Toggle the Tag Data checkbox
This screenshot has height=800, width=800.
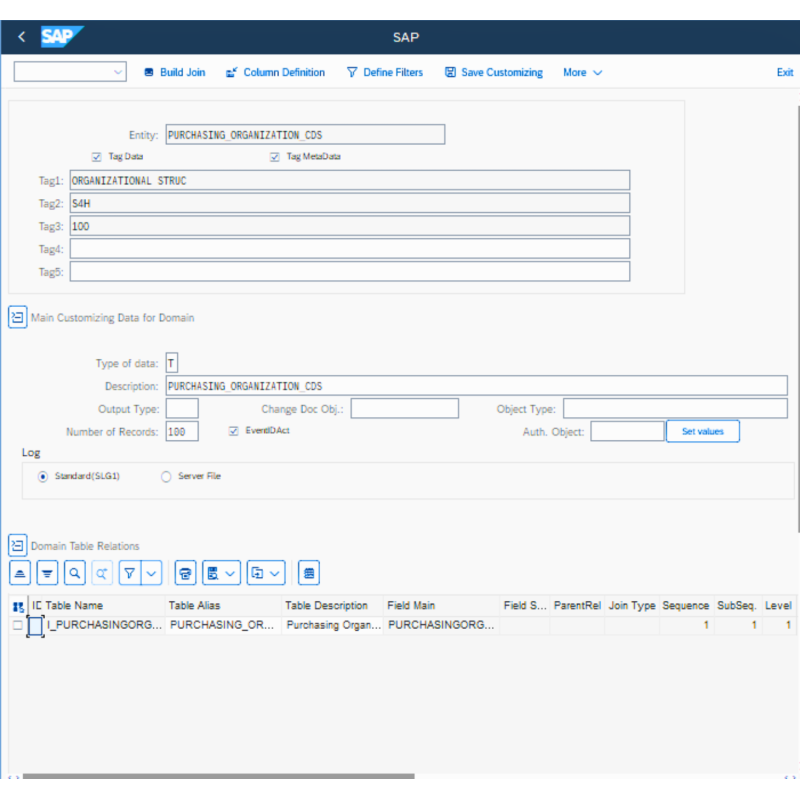[96, 156]
